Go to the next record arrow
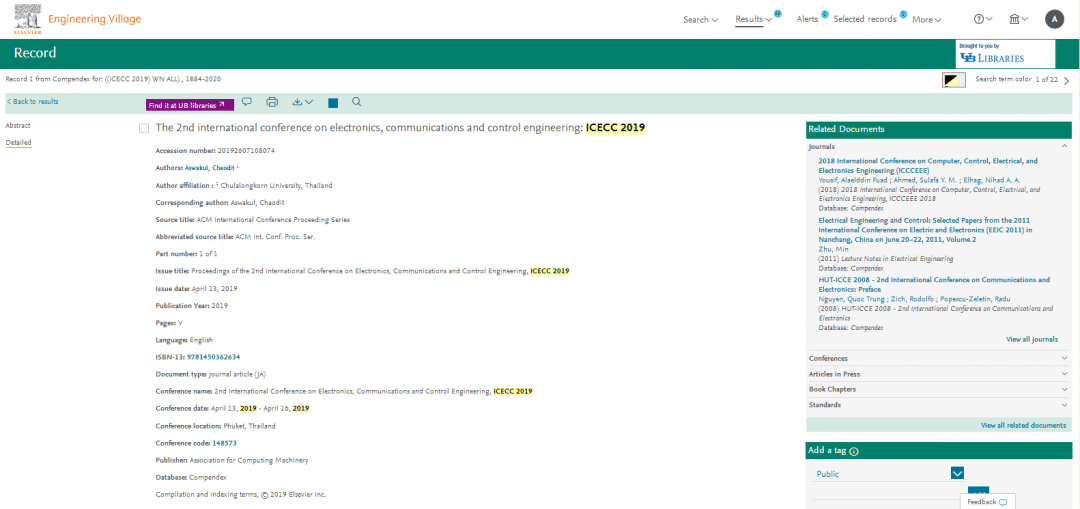Viewport: 1080px width, 509px height. (x=1066, y=81)
